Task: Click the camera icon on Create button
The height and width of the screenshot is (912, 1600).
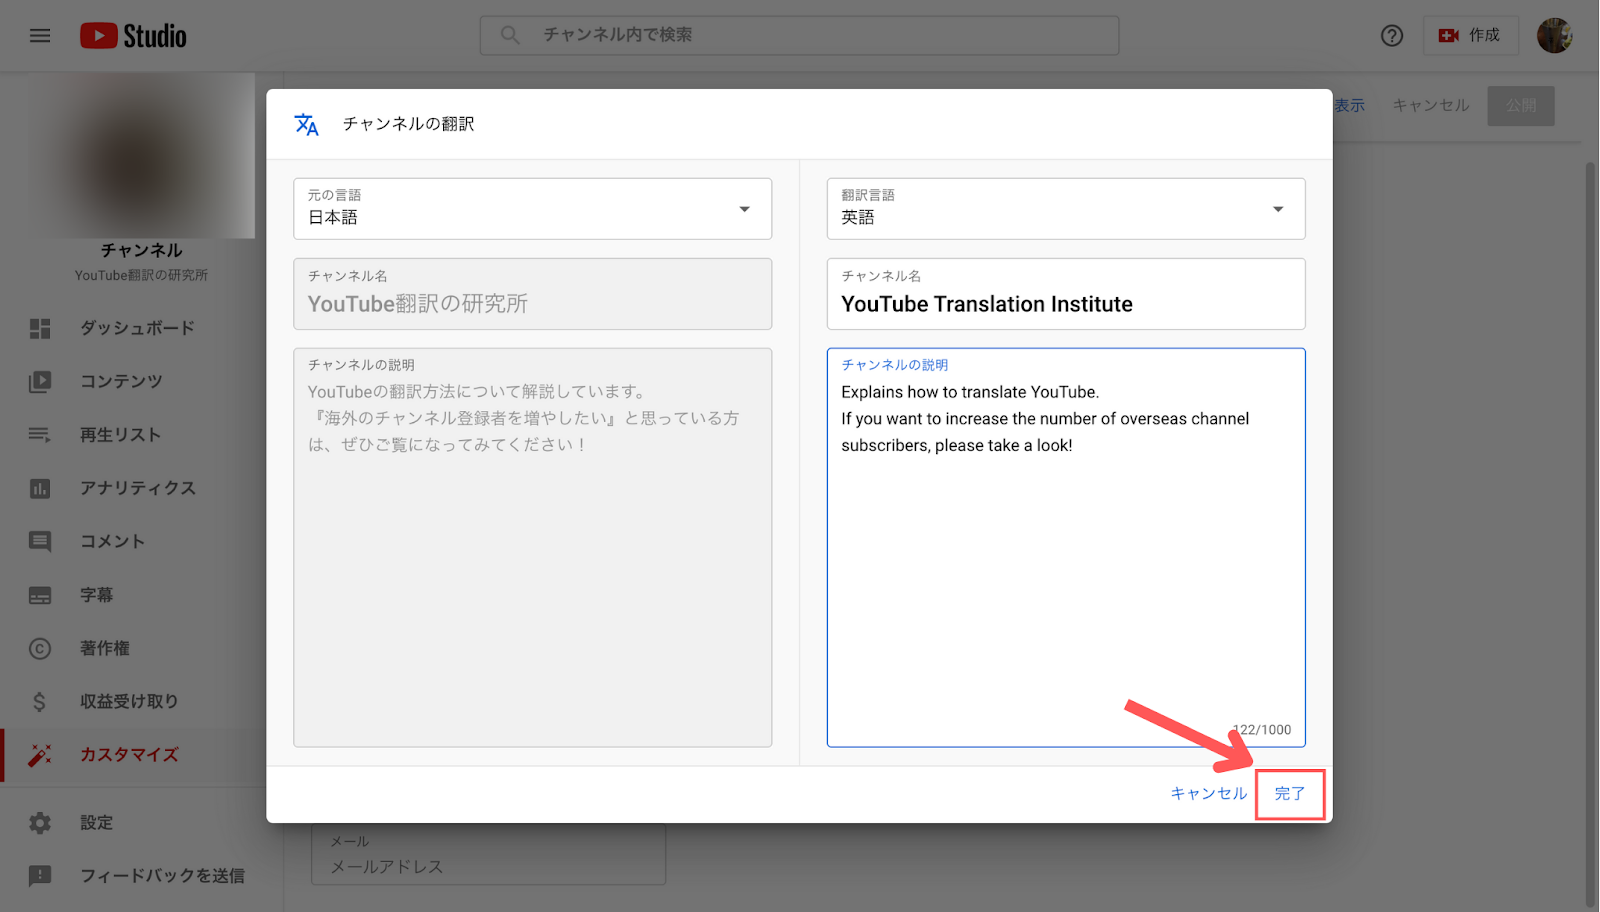Action: (1448, 35)
